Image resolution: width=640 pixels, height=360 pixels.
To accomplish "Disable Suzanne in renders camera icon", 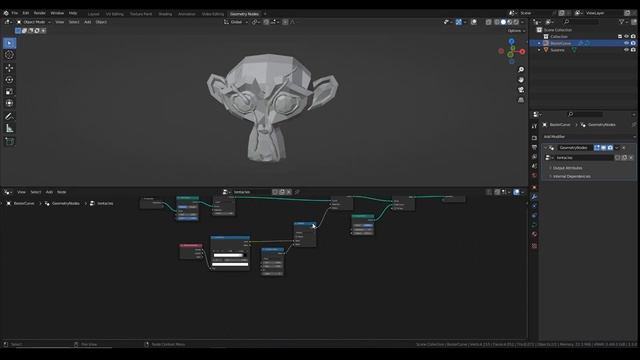I will [x=633, y=50].
